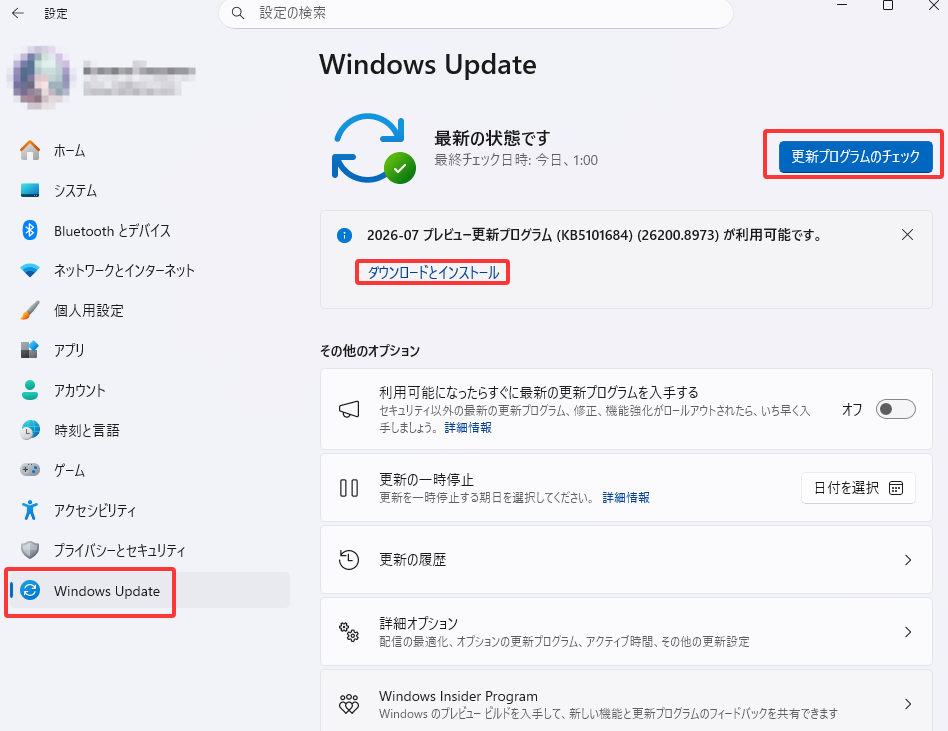Open ネットワークとインターネット settings
This screenshot has height=731, width=948.
point(148,270)
